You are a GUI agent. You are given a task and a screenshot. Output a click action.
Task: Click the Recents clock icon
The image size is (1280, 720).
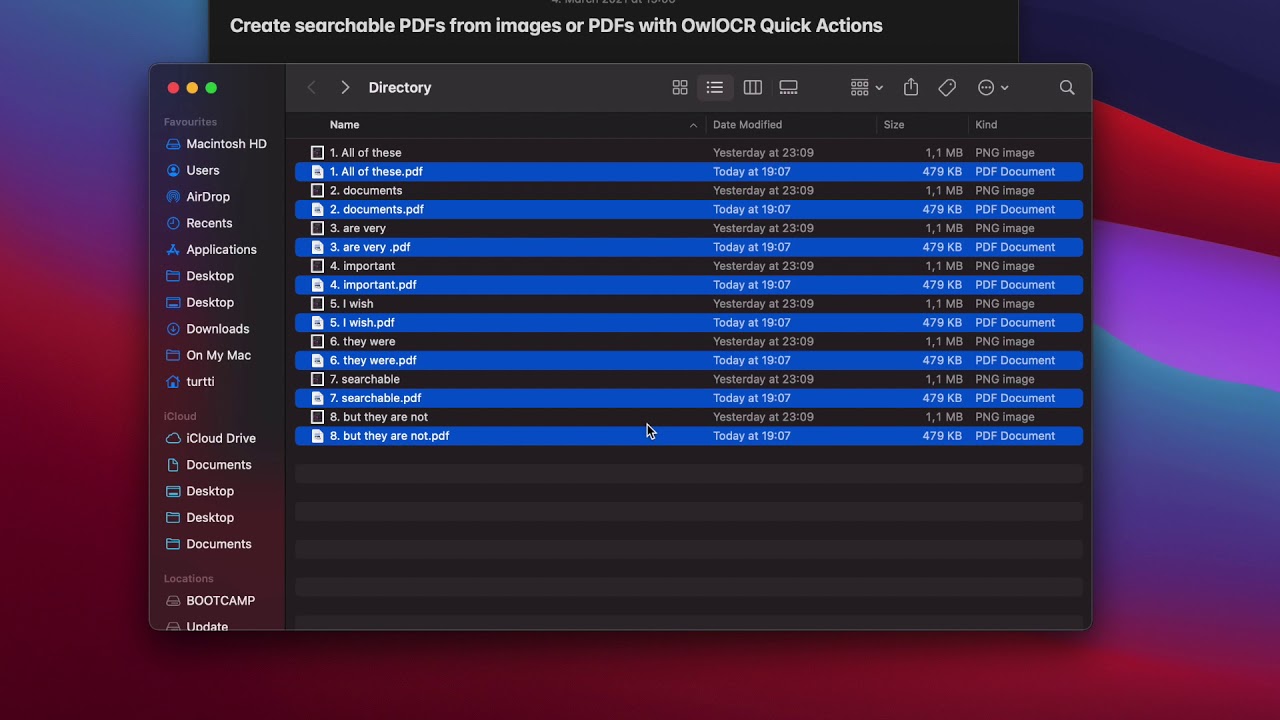[173, 223]
